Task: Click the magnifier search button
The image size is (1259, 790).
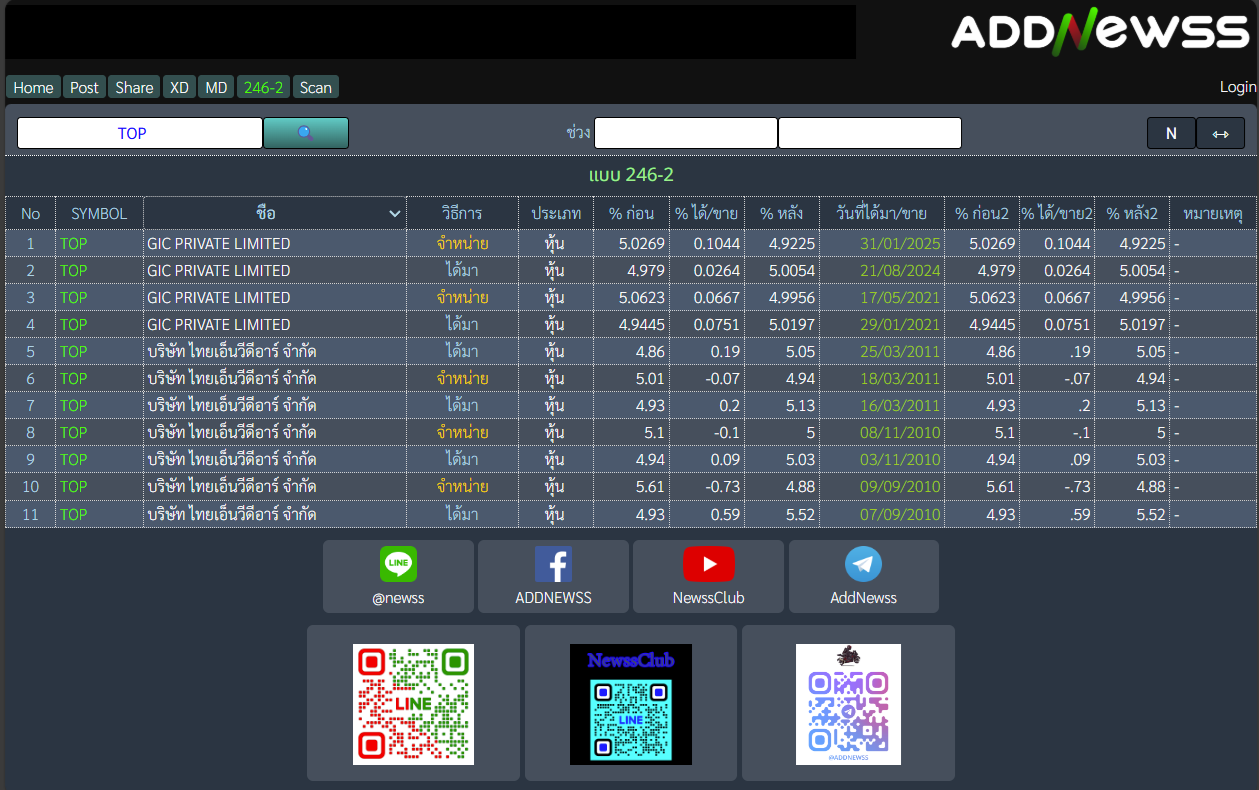Action: click(x=306, y=133)
